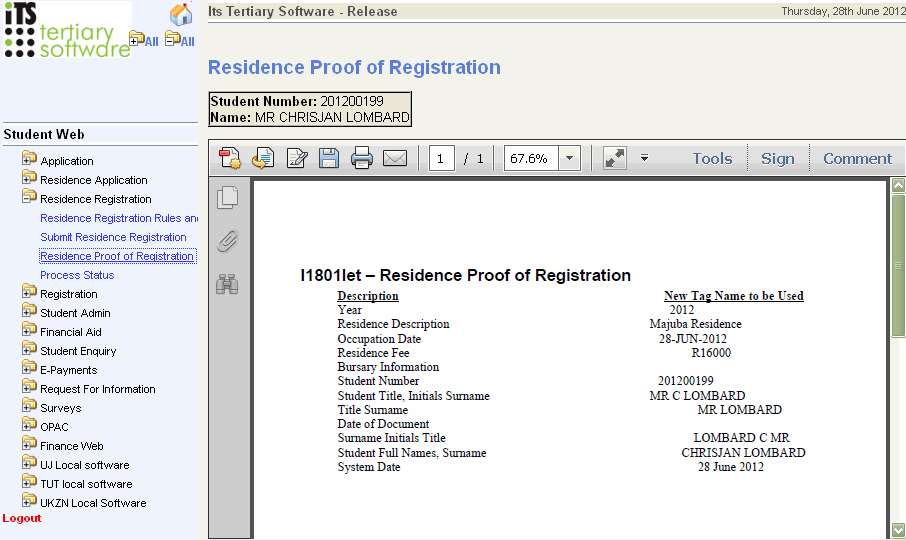Open the Tools pane
Viewport: 906px width, 540px height.
pos(712,158)
